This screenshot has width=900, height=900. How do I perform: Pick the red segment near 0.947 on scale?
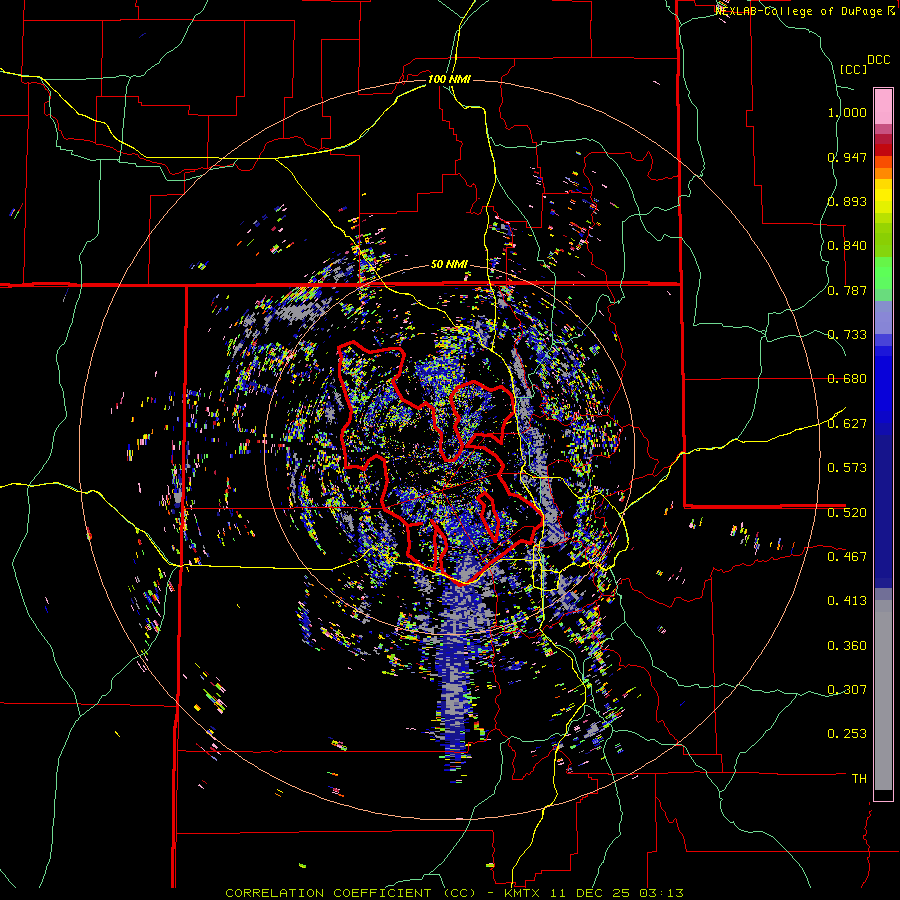click(x=883, y=150)
